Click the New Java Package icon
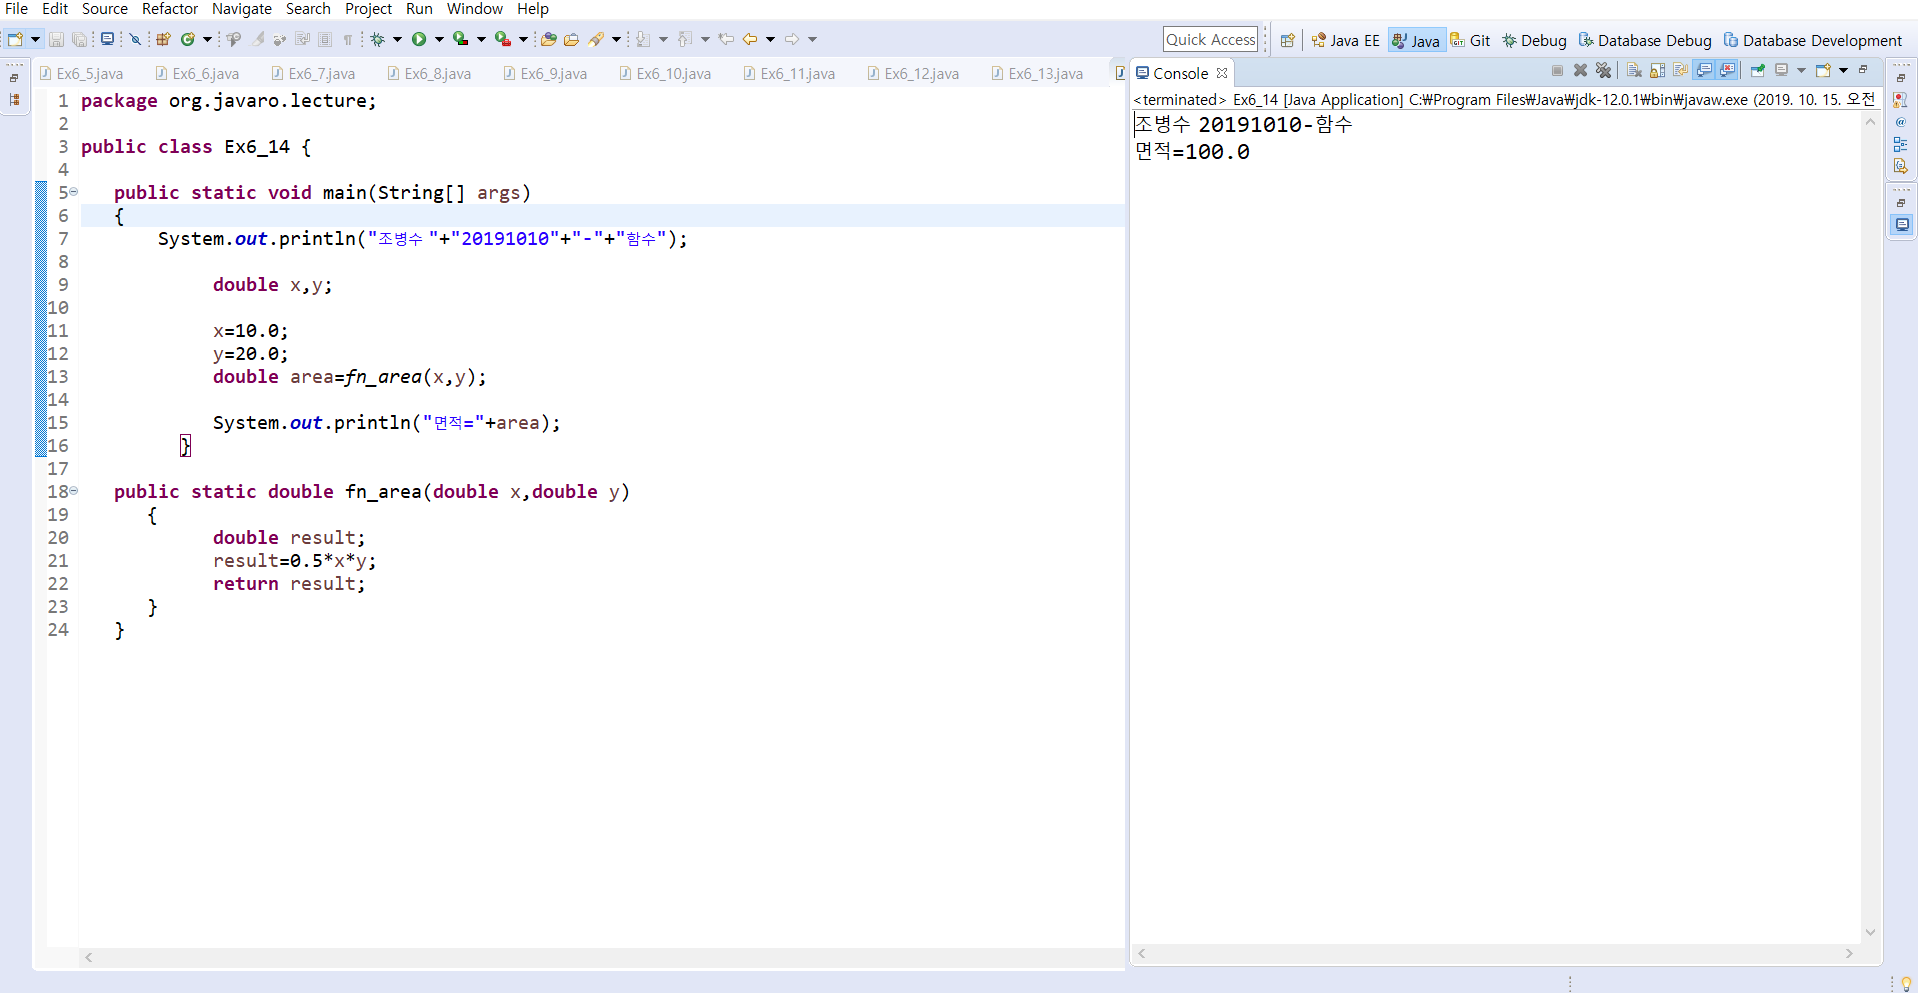 tap(163, 39)
